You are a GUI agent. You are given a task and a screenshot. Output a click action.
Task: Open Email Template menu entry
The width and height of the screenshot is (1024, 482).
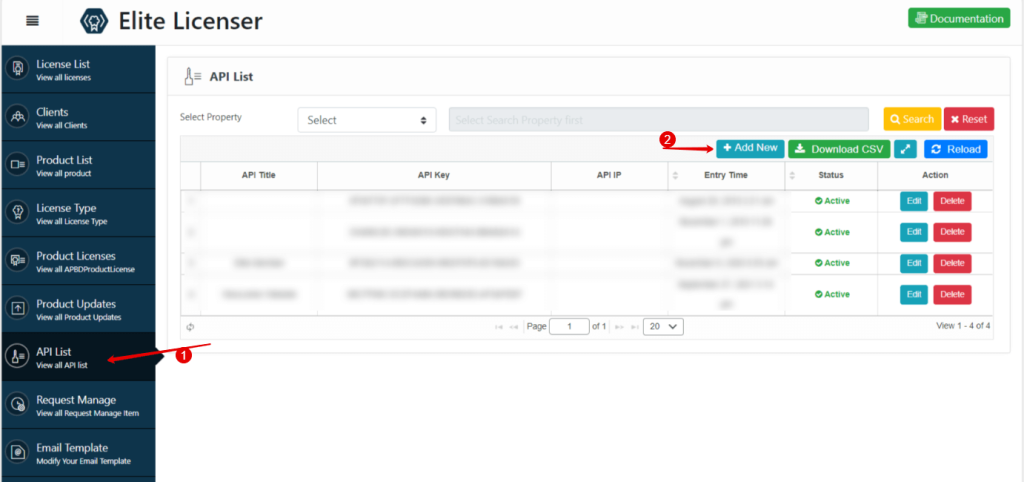point(78,453)
